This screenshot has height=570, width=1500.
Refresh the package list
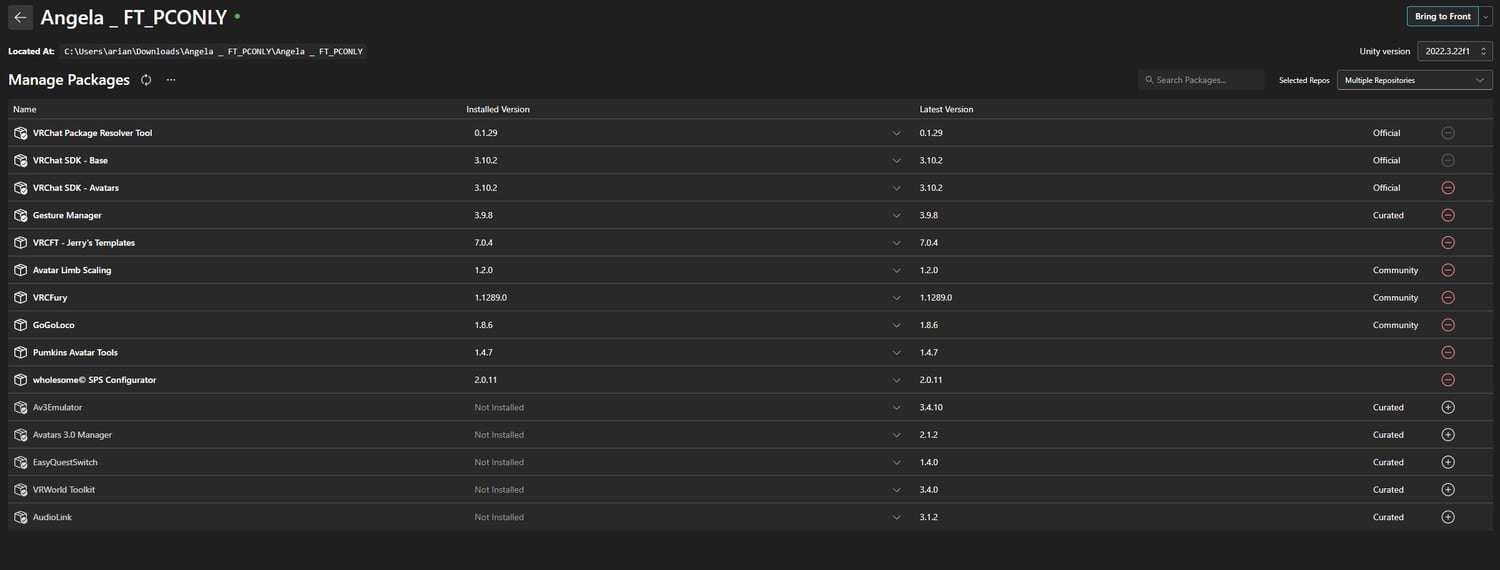(x=146, y=80)
